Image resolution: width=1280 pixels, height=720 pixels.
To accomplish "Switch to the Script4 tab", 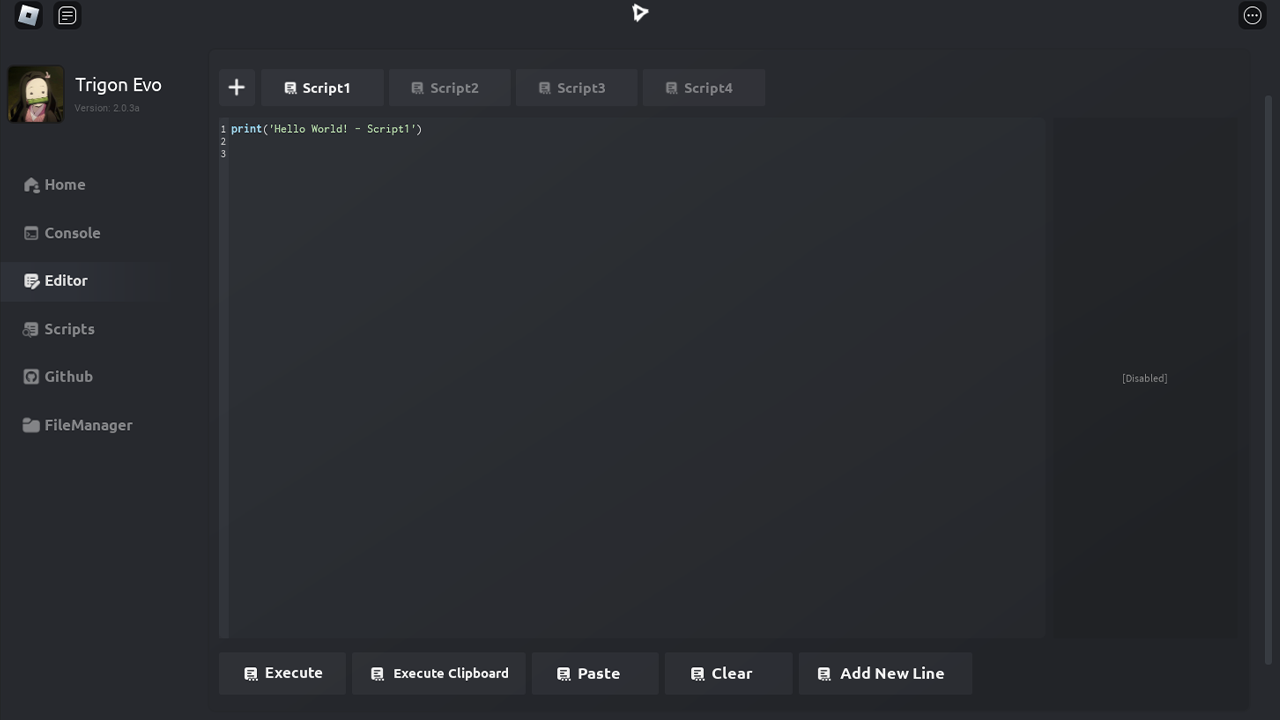I will click(x=703, y=88).
